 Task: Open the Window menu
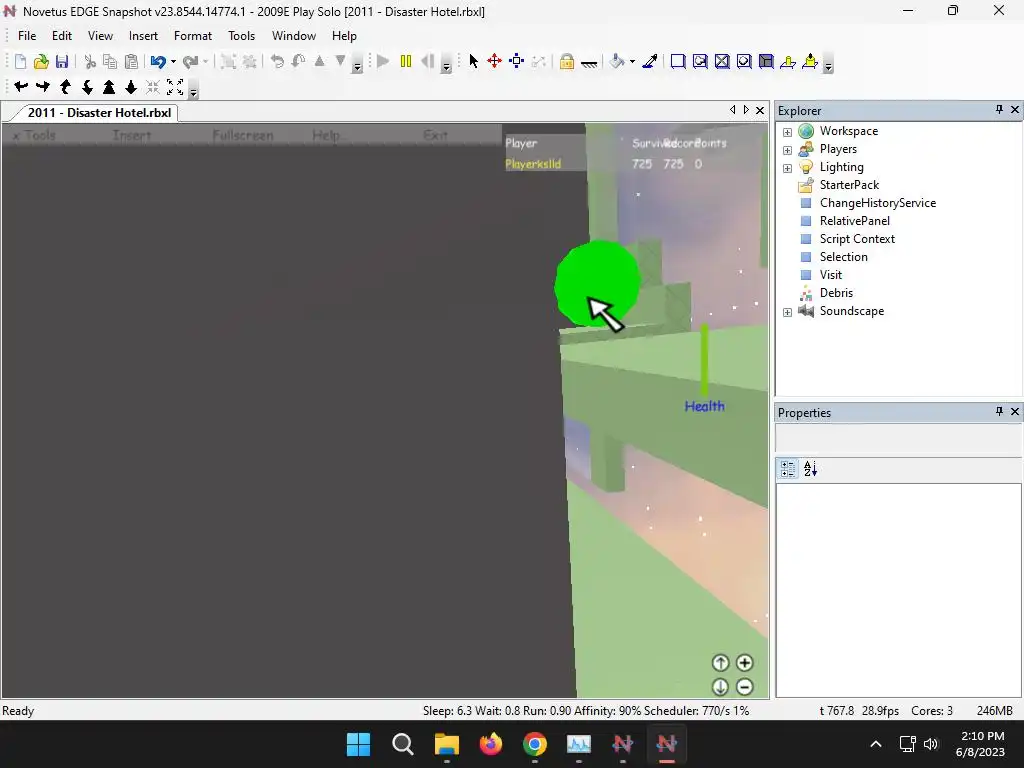294,36
